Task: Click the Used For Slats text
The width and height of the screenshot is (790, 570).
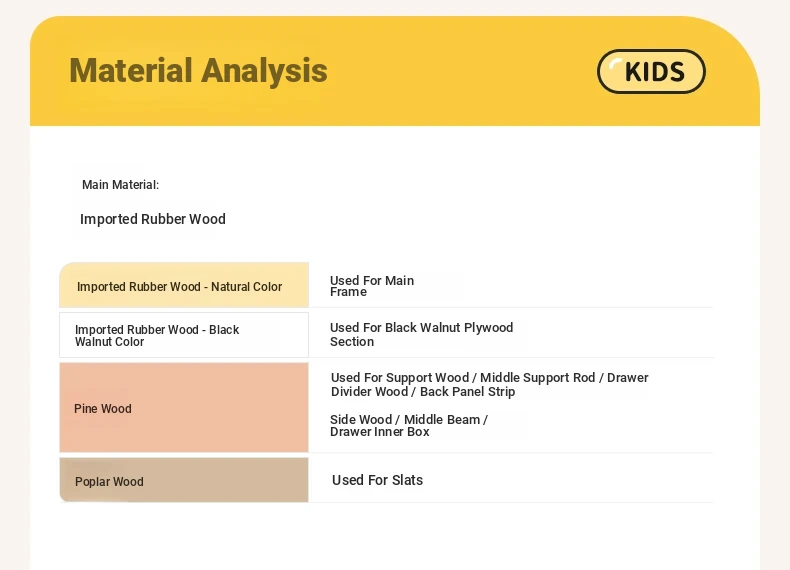Action: (x=377, y=480)
